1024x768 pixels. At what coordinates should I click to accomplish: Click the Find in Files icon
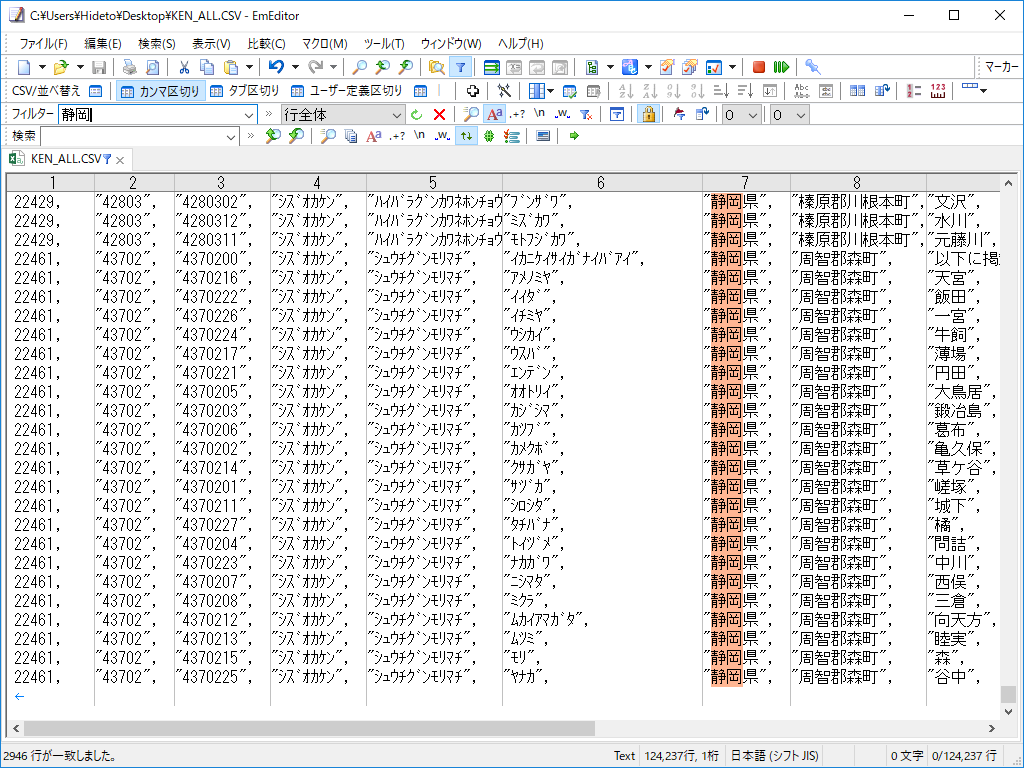436,67
